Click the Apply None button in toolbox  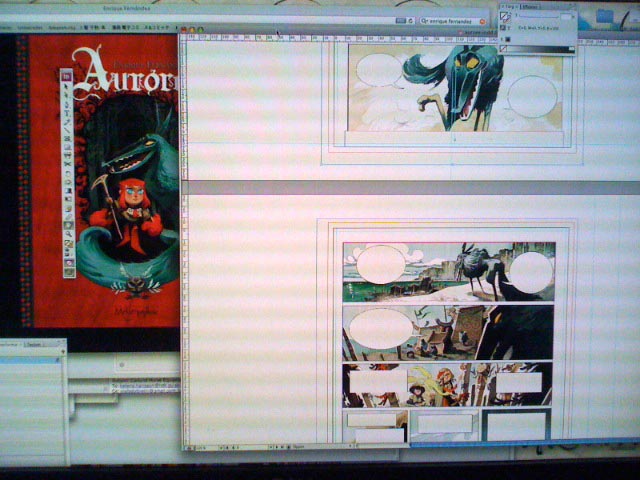[x=69, y=262]
